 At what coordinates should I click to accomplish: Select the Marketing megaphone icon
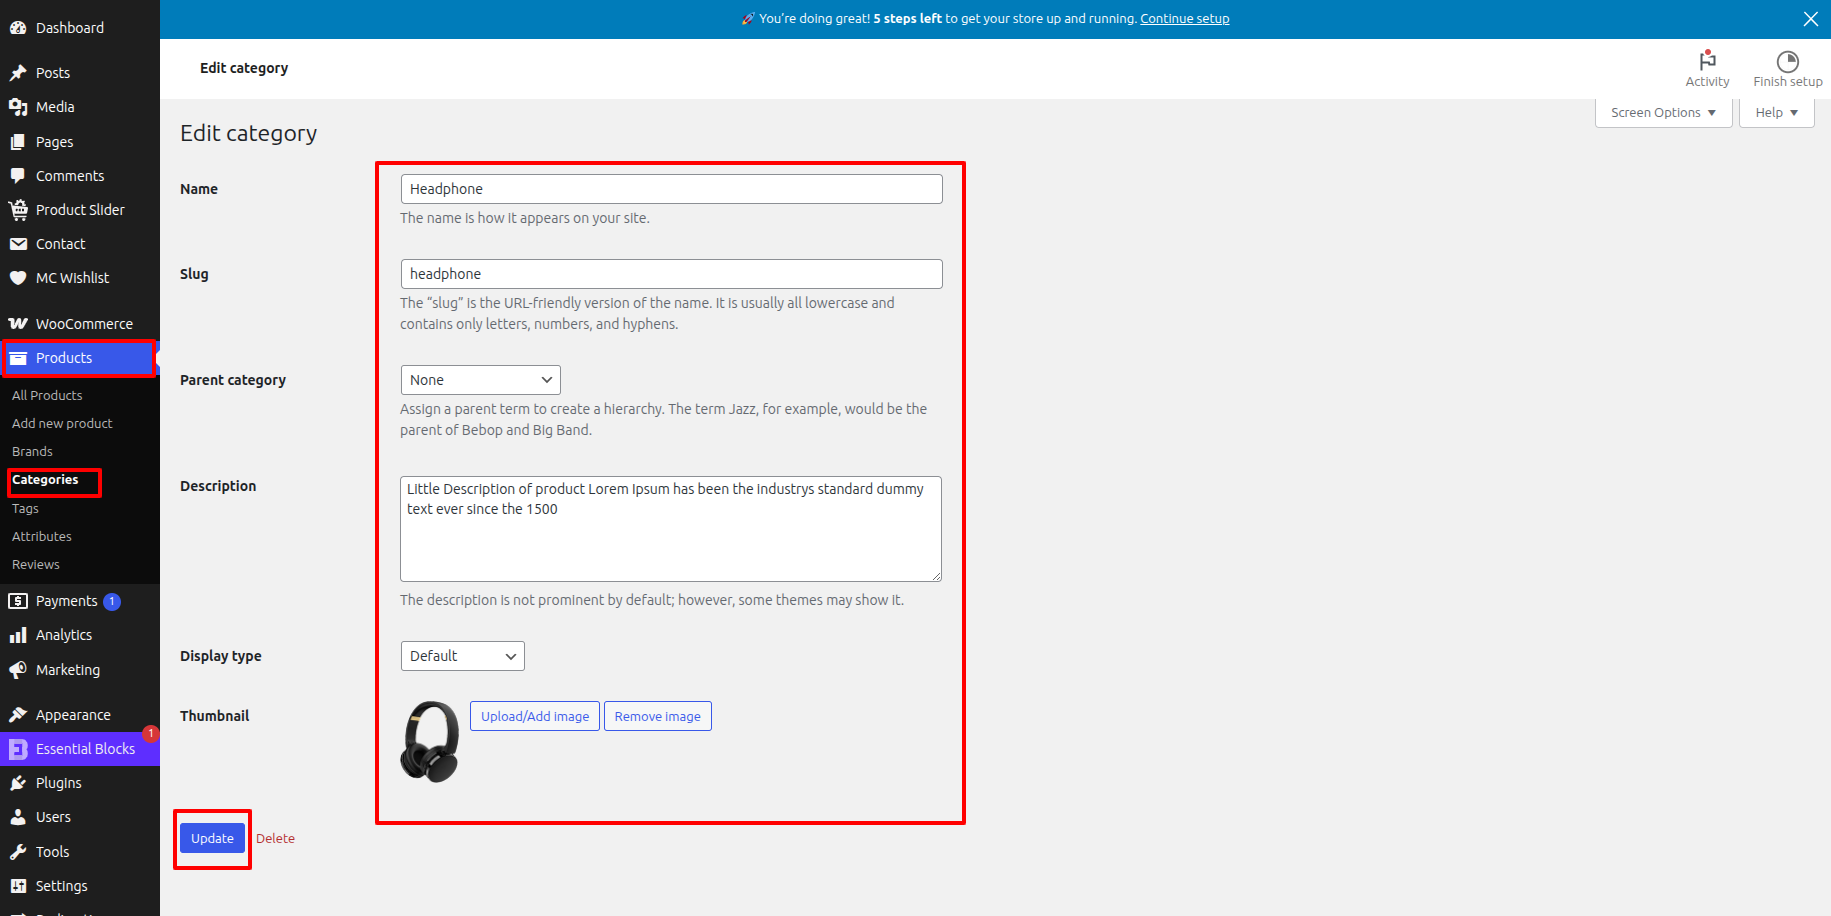[x=18, y=670]
